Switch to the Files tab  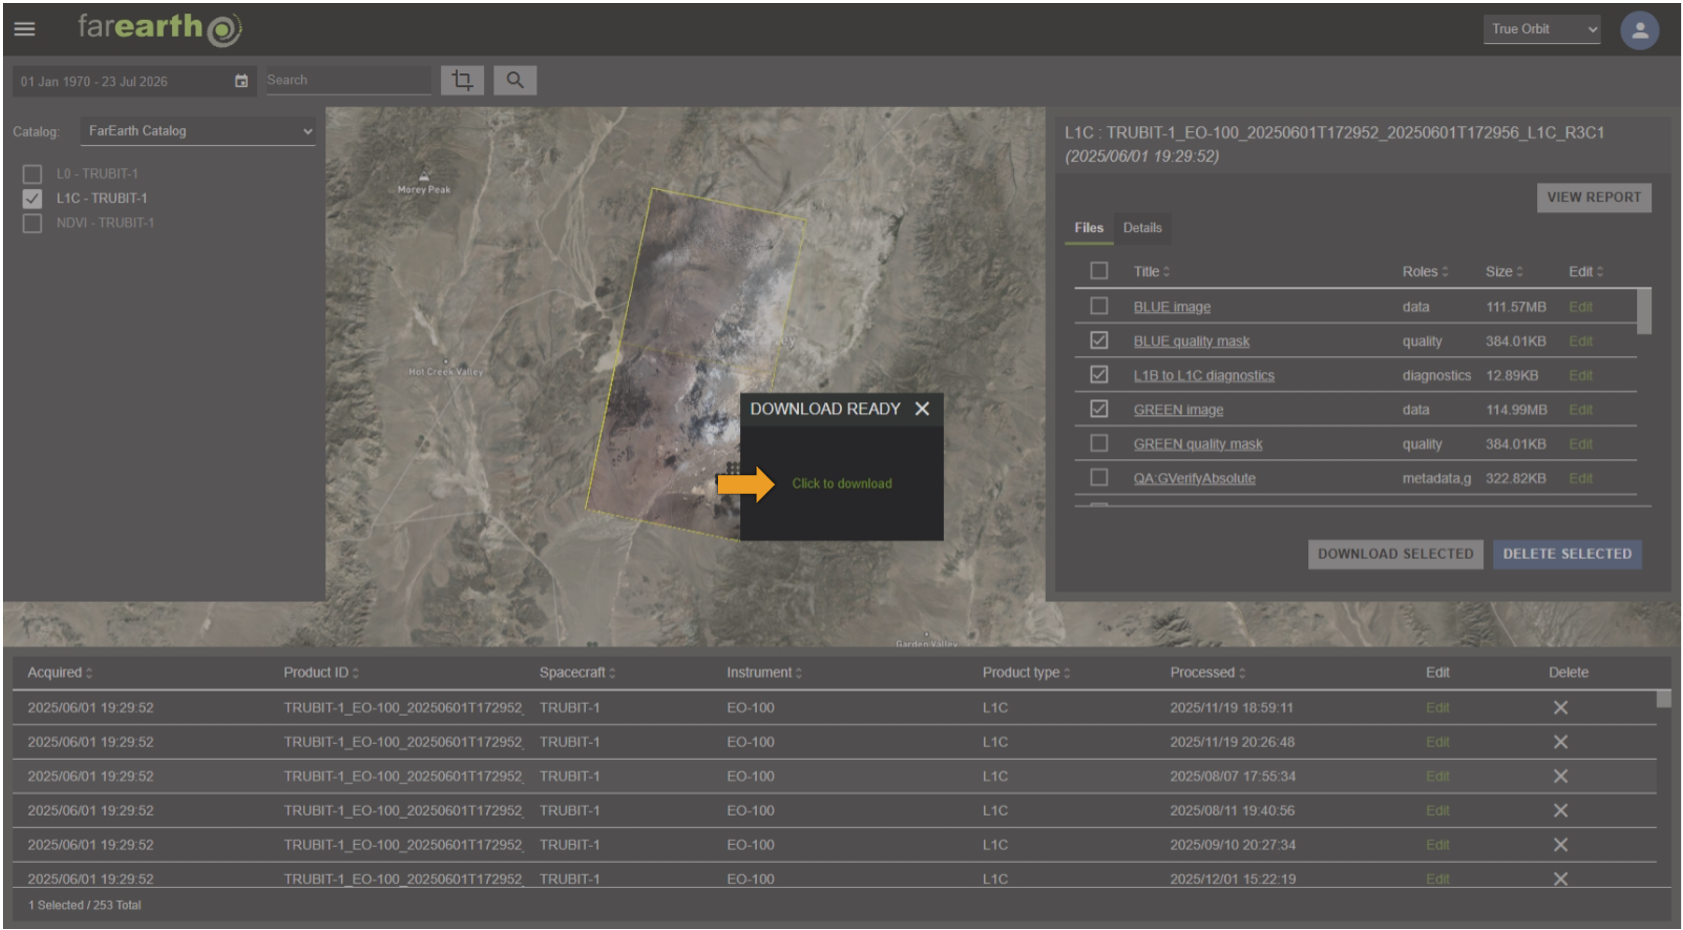coord(1089,228)
